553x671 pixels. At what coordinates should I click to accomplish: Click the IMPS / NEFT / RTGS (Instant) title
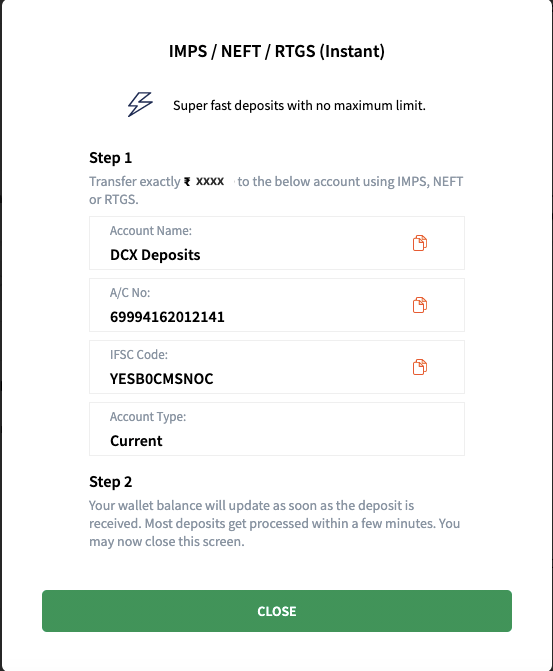pyautogui.click(x=277, y=51)
